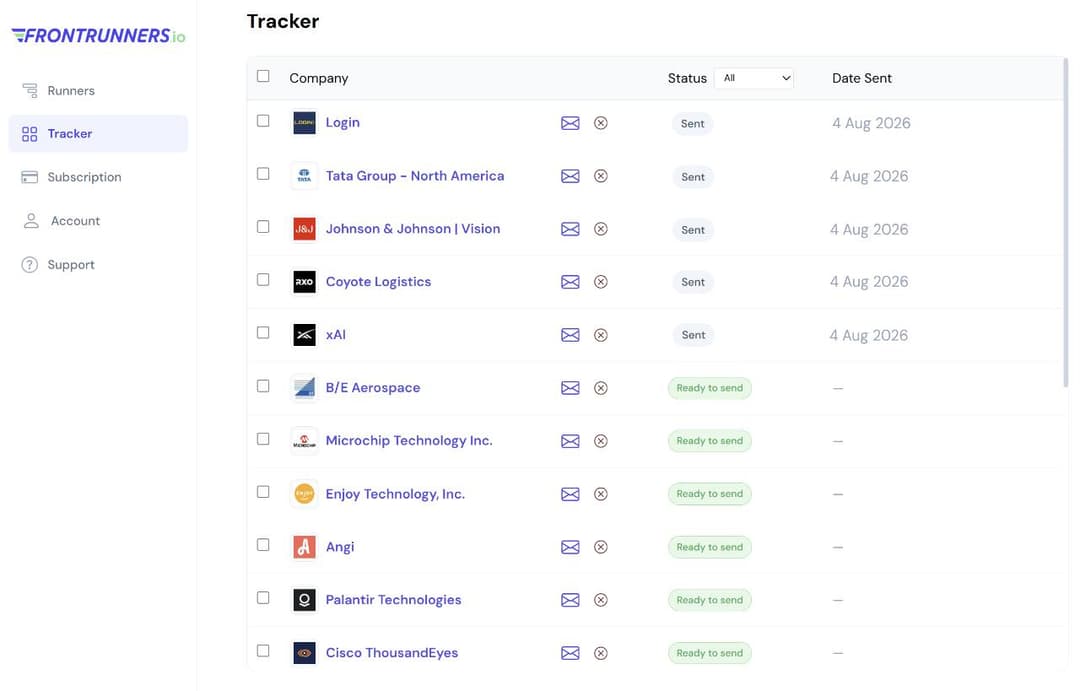
Task: Tick the checkbox for Login
Action: [x=263, y=121]
